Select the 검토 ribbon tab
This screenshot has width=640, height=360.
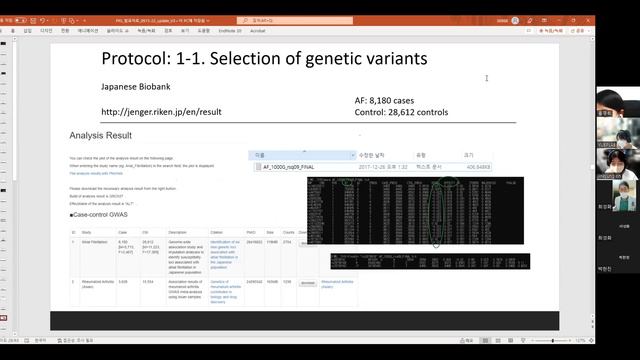[x=168, y=31]
